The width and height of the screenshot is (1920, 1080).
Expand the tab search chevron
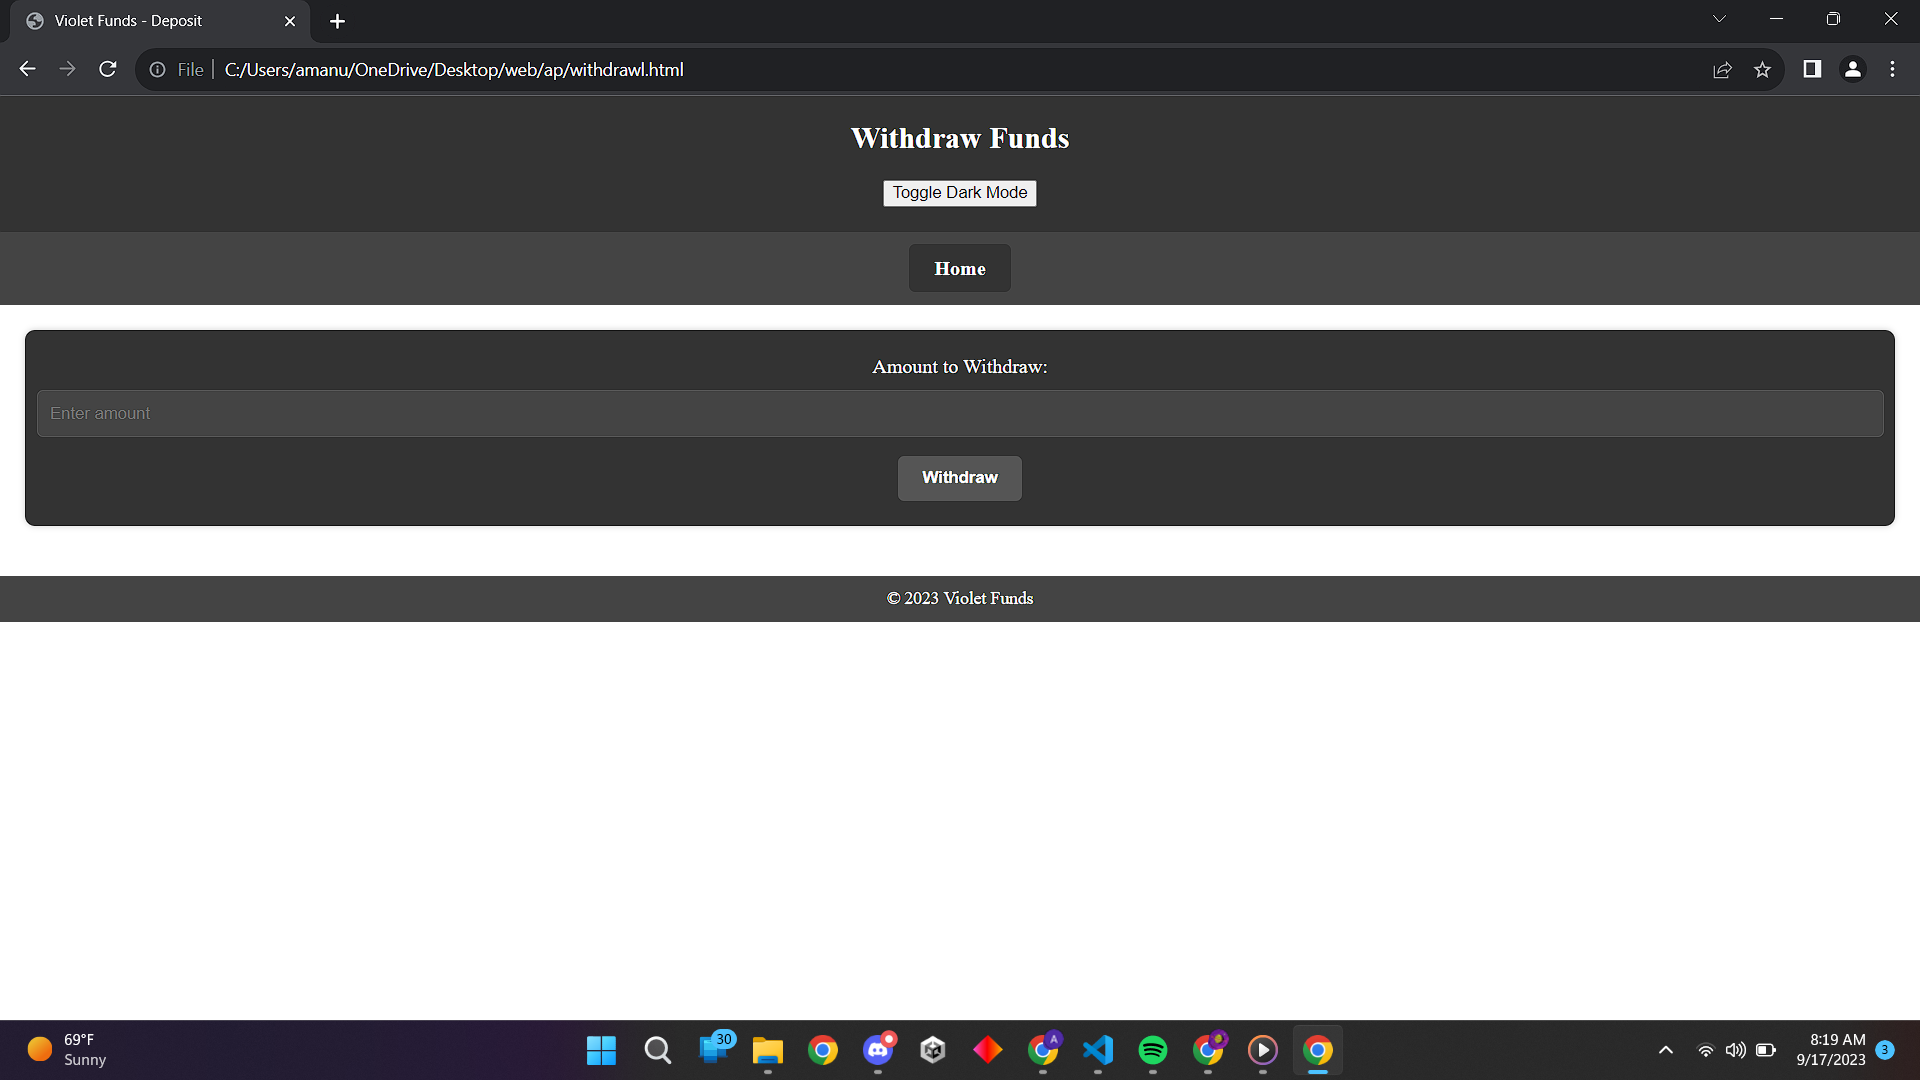tap(1719, 19)
